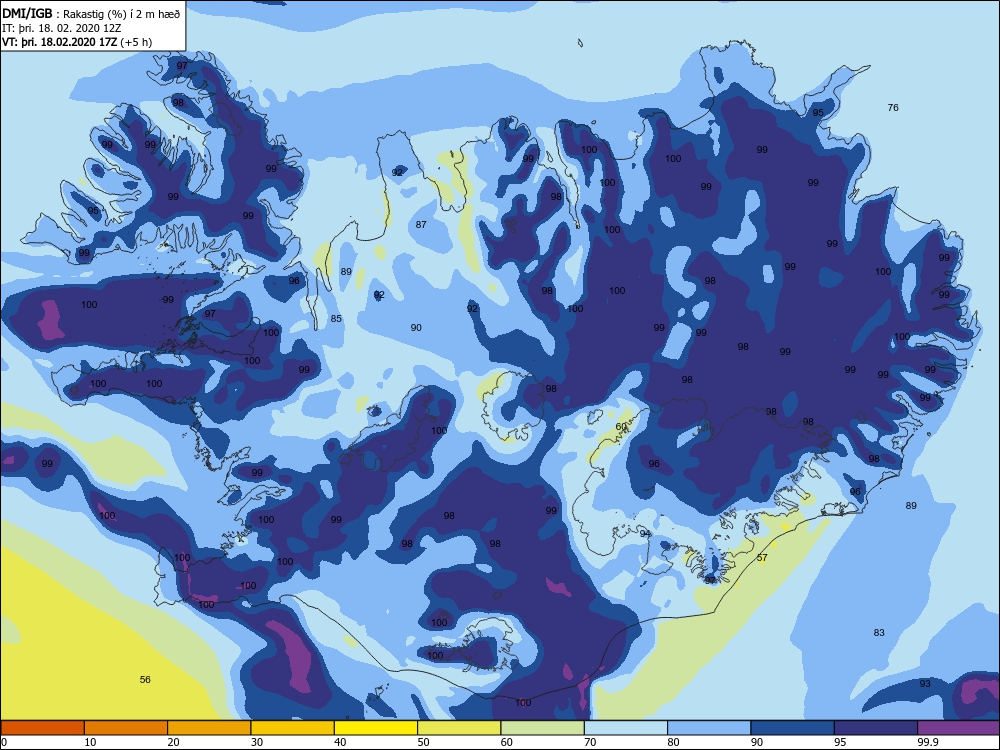Click the value 85 on the map
The width and height of the screenshot is (1000, 750).
click(336, 318)
